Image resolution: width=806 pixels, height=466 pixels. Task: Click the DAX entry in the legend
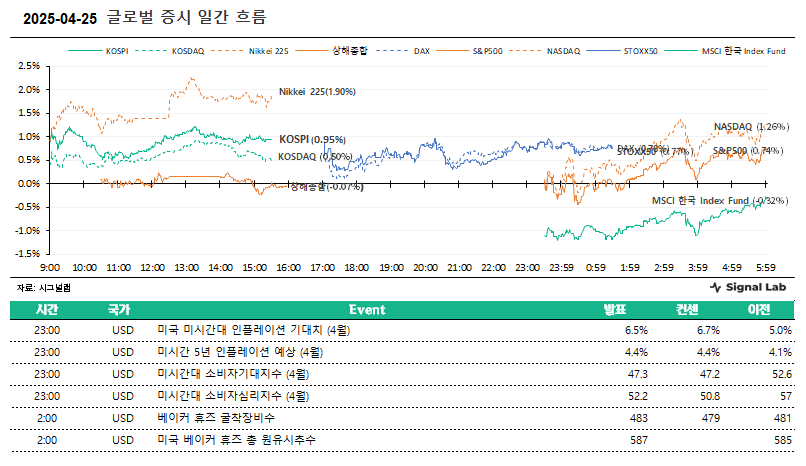point(402,51)
